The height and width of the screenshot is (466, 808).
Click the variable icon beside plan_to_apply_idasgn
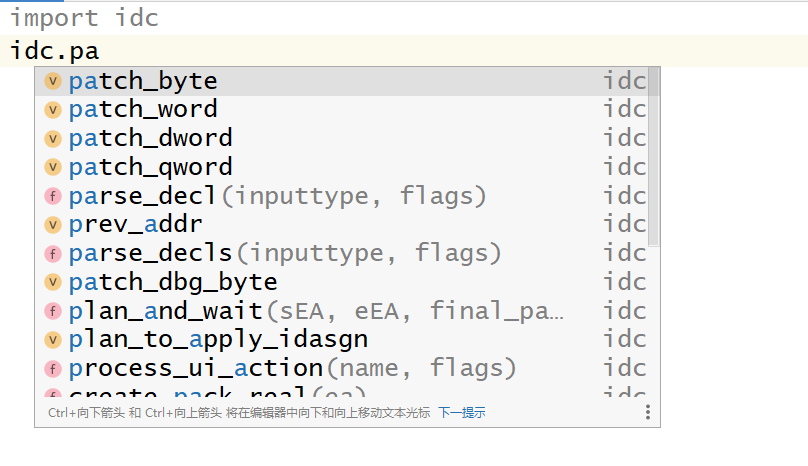click(x=53, y=340)
